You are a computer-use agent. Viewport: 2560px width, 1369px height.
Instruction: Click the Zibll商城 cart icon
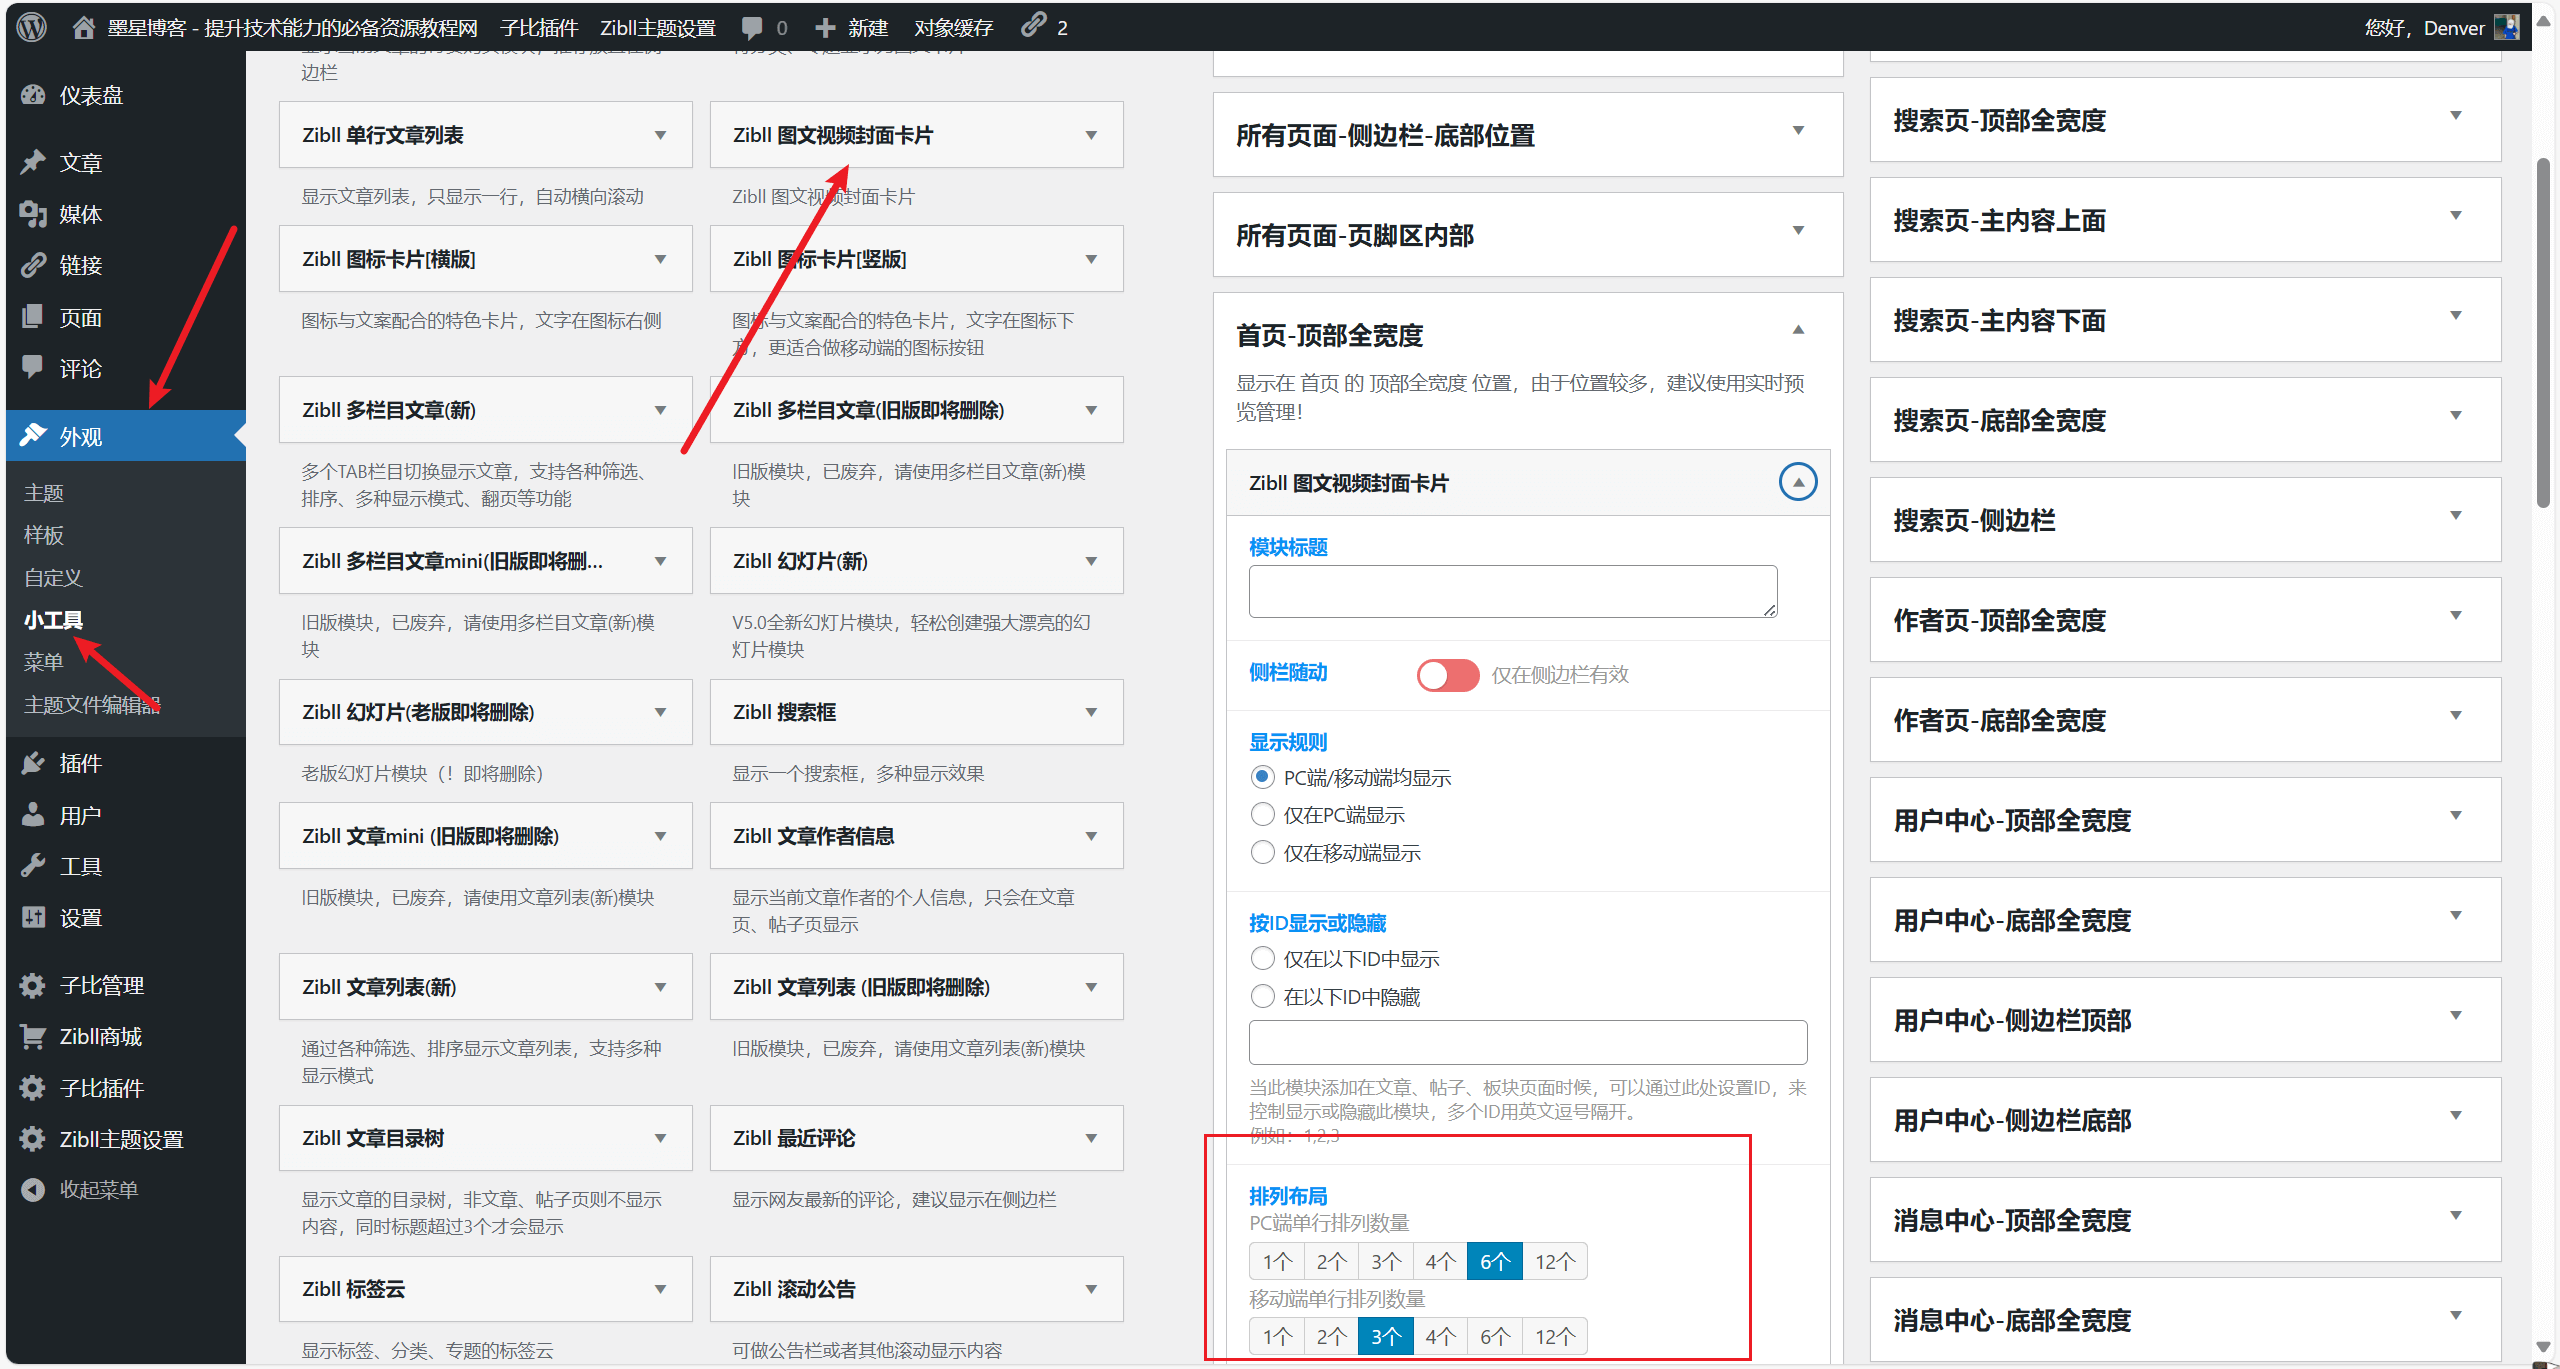(33, 1036)
